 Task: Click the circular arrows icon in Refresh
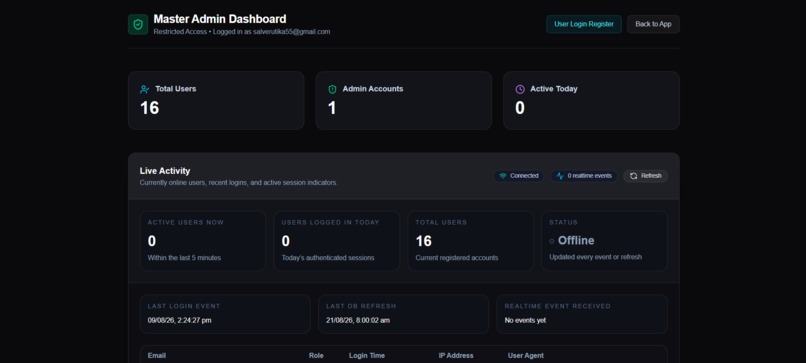(x=633, y=176)
